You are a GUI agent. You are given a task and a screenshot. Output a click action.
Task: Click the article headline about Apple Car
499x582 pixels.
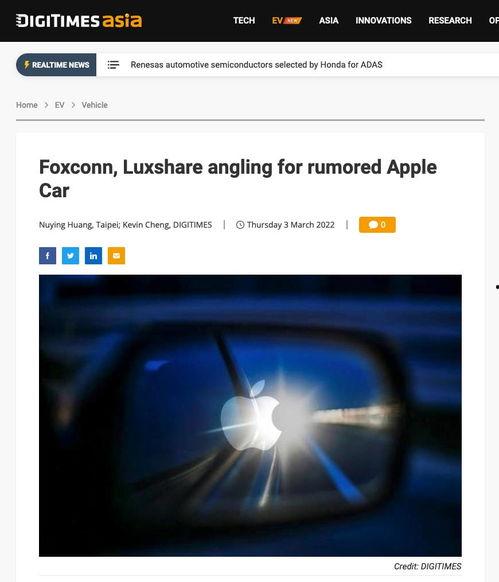tap(238, 179)
